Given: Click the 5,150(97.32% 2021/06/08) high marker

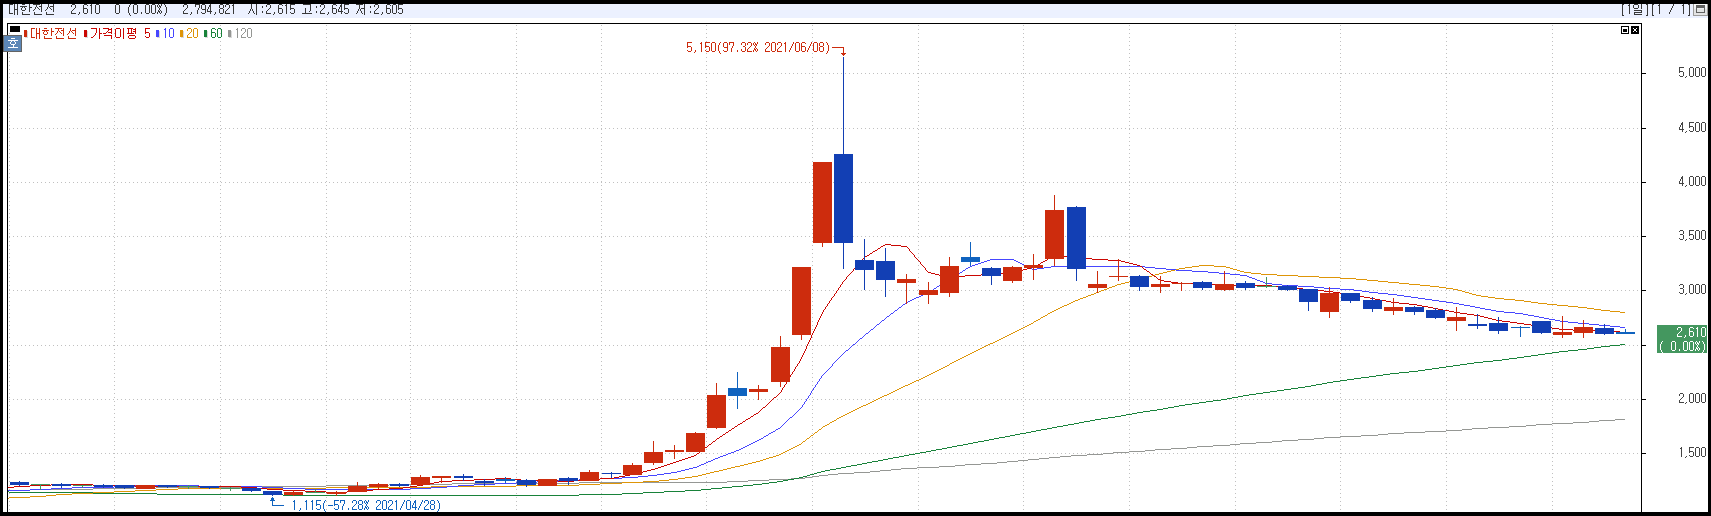Looking at the screenshot, I should tap(758, 47).
